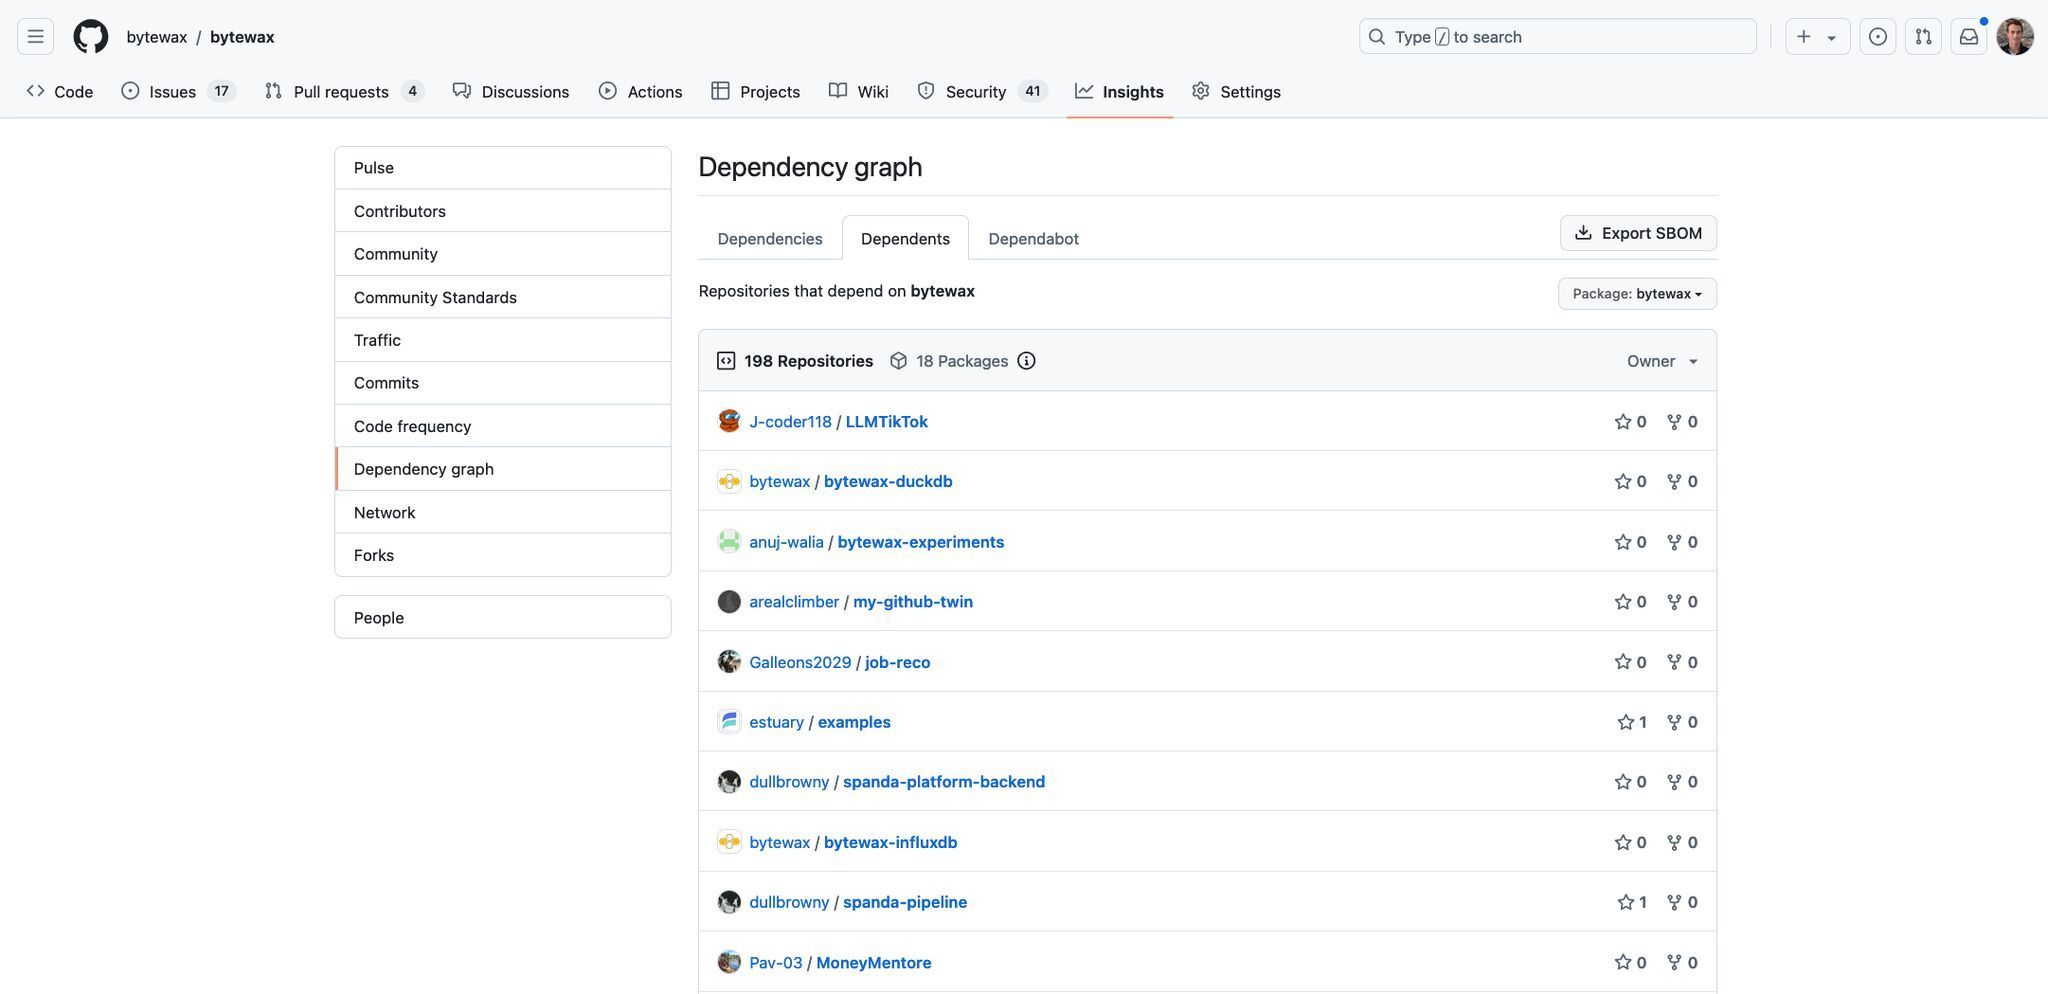Click the fork icon on MoneyMentore row
The image size is (2048, 994).
coord(1674,962)
